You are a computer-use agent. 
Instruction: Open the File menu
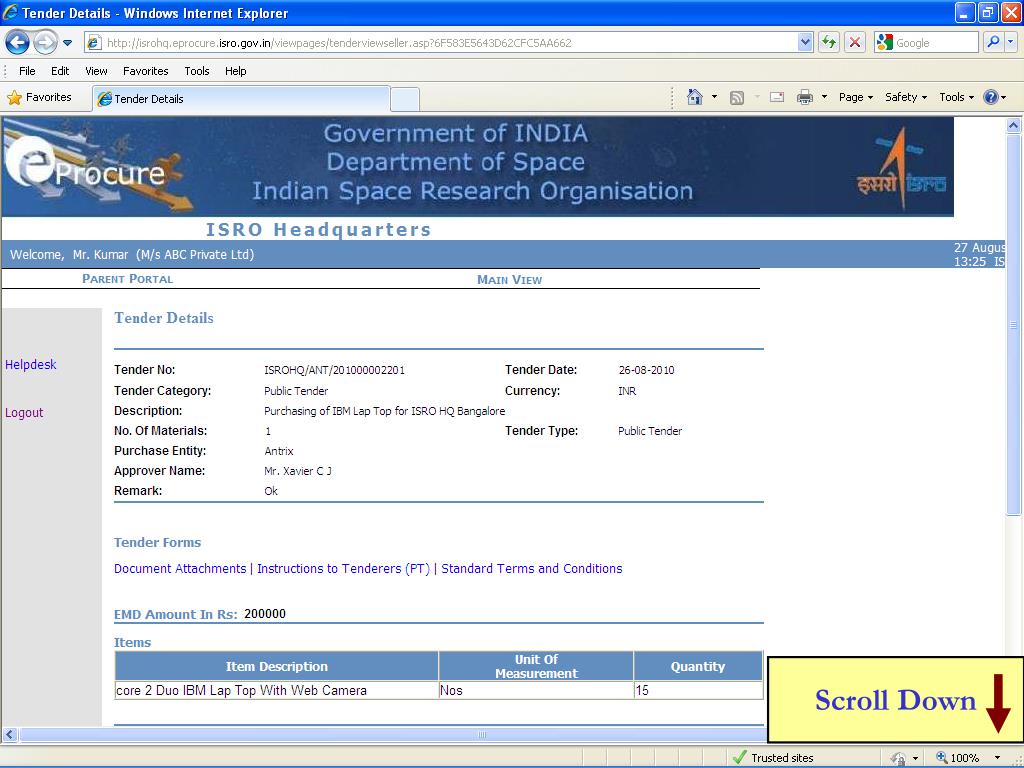27,71
